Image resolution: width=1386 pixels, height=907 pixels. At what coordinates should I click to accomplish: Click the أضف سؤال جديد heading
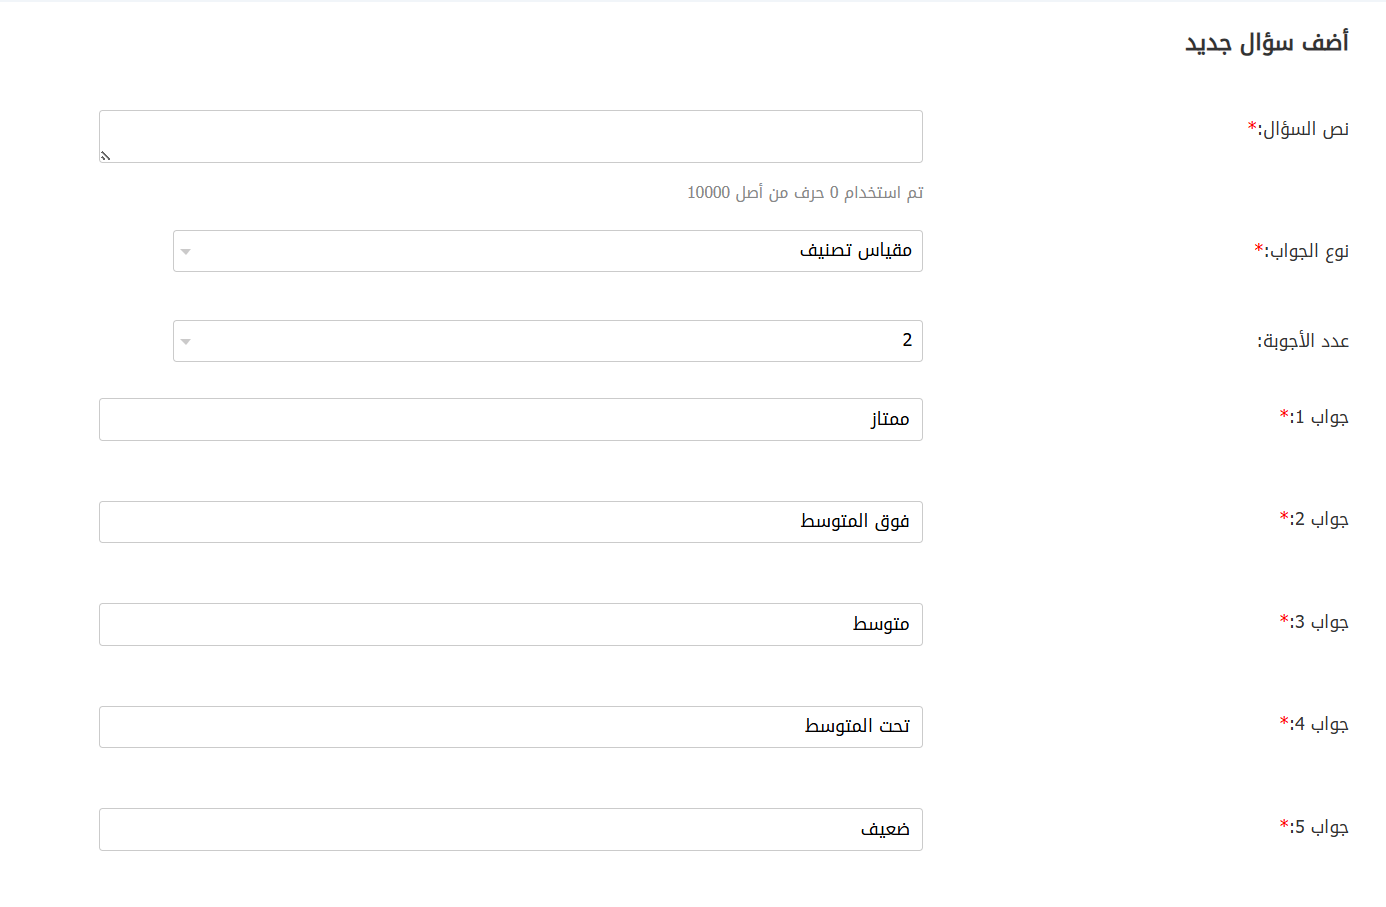(x=1267, y=43)
